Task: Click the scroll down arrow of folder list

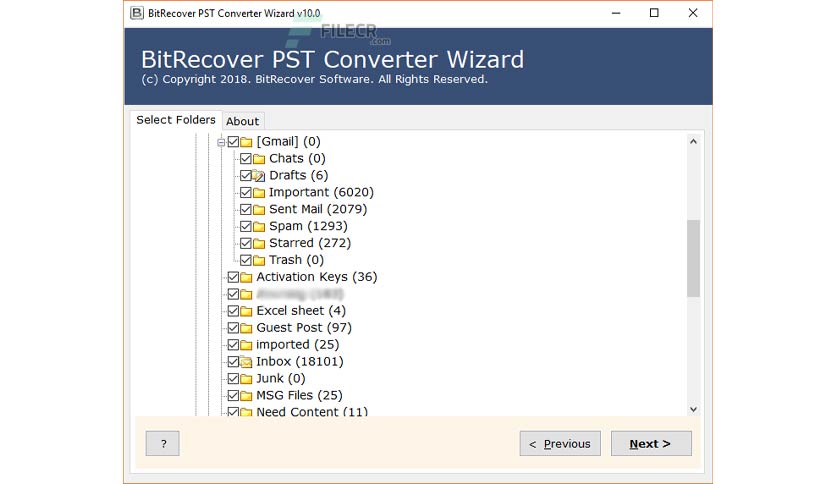Action: (x=693, y=409)
